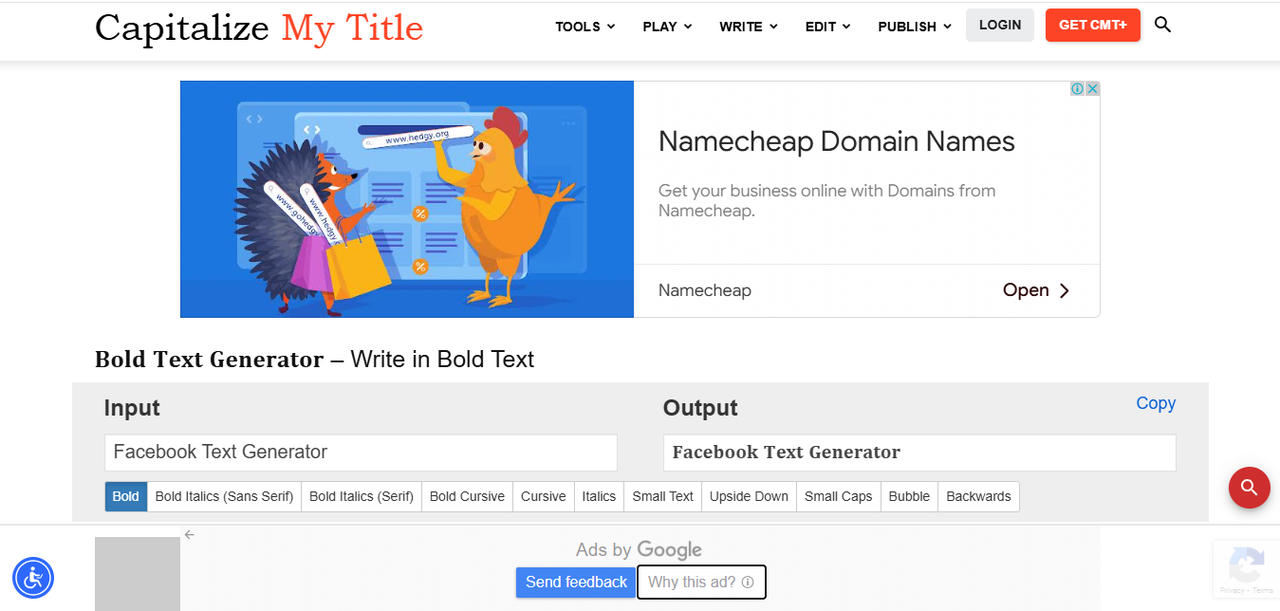Screen dimensions: 1280x611
Task: Select the Bold Cursive style
Action: (467, 496)
